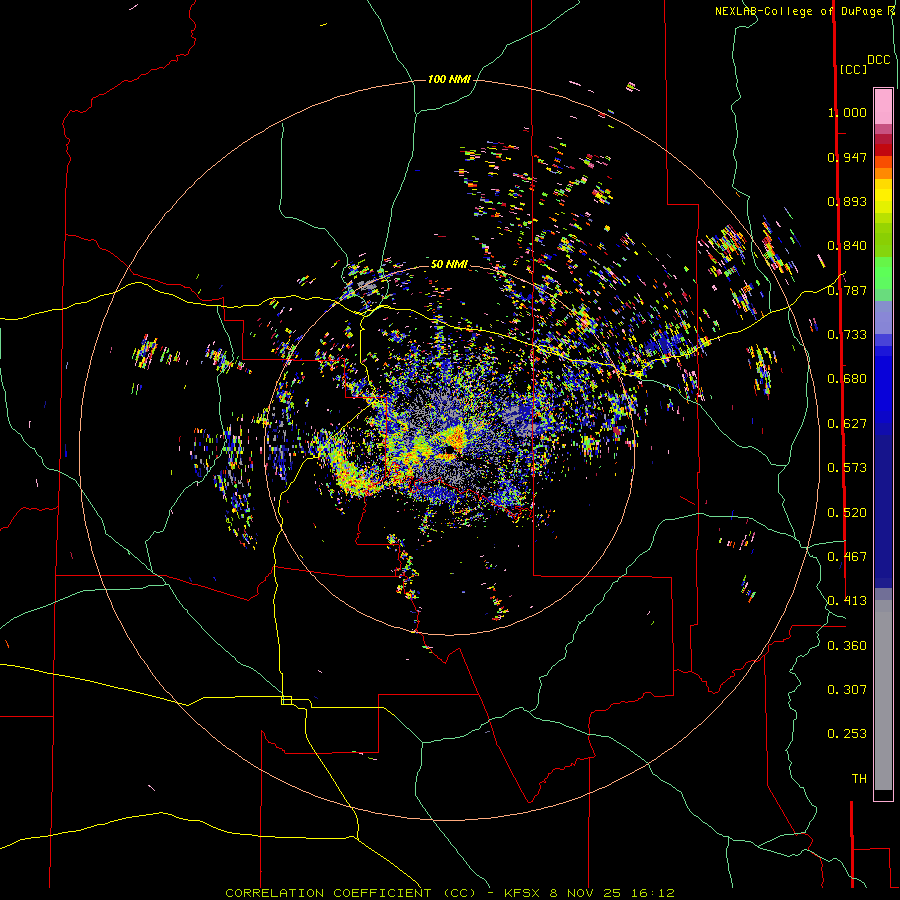900x900 pixels.
Task: Select the 0.307 scale value
Action: tap(847, 690)
